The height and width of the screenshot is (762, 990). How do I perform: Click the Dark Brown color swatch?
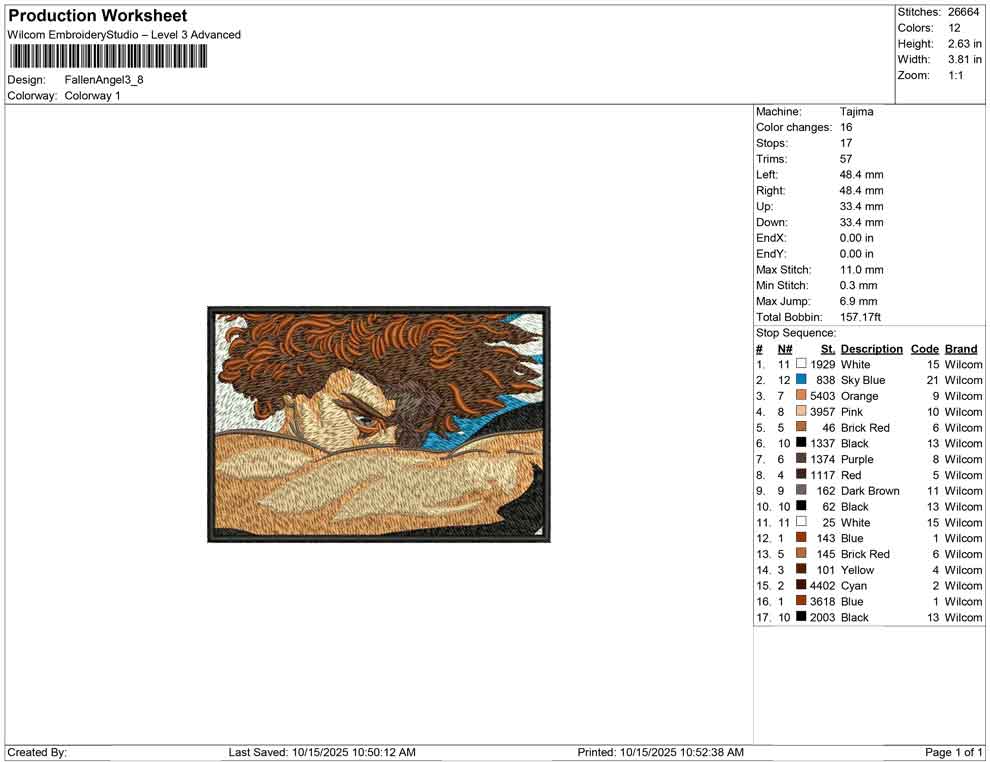[x=801, y=490]
